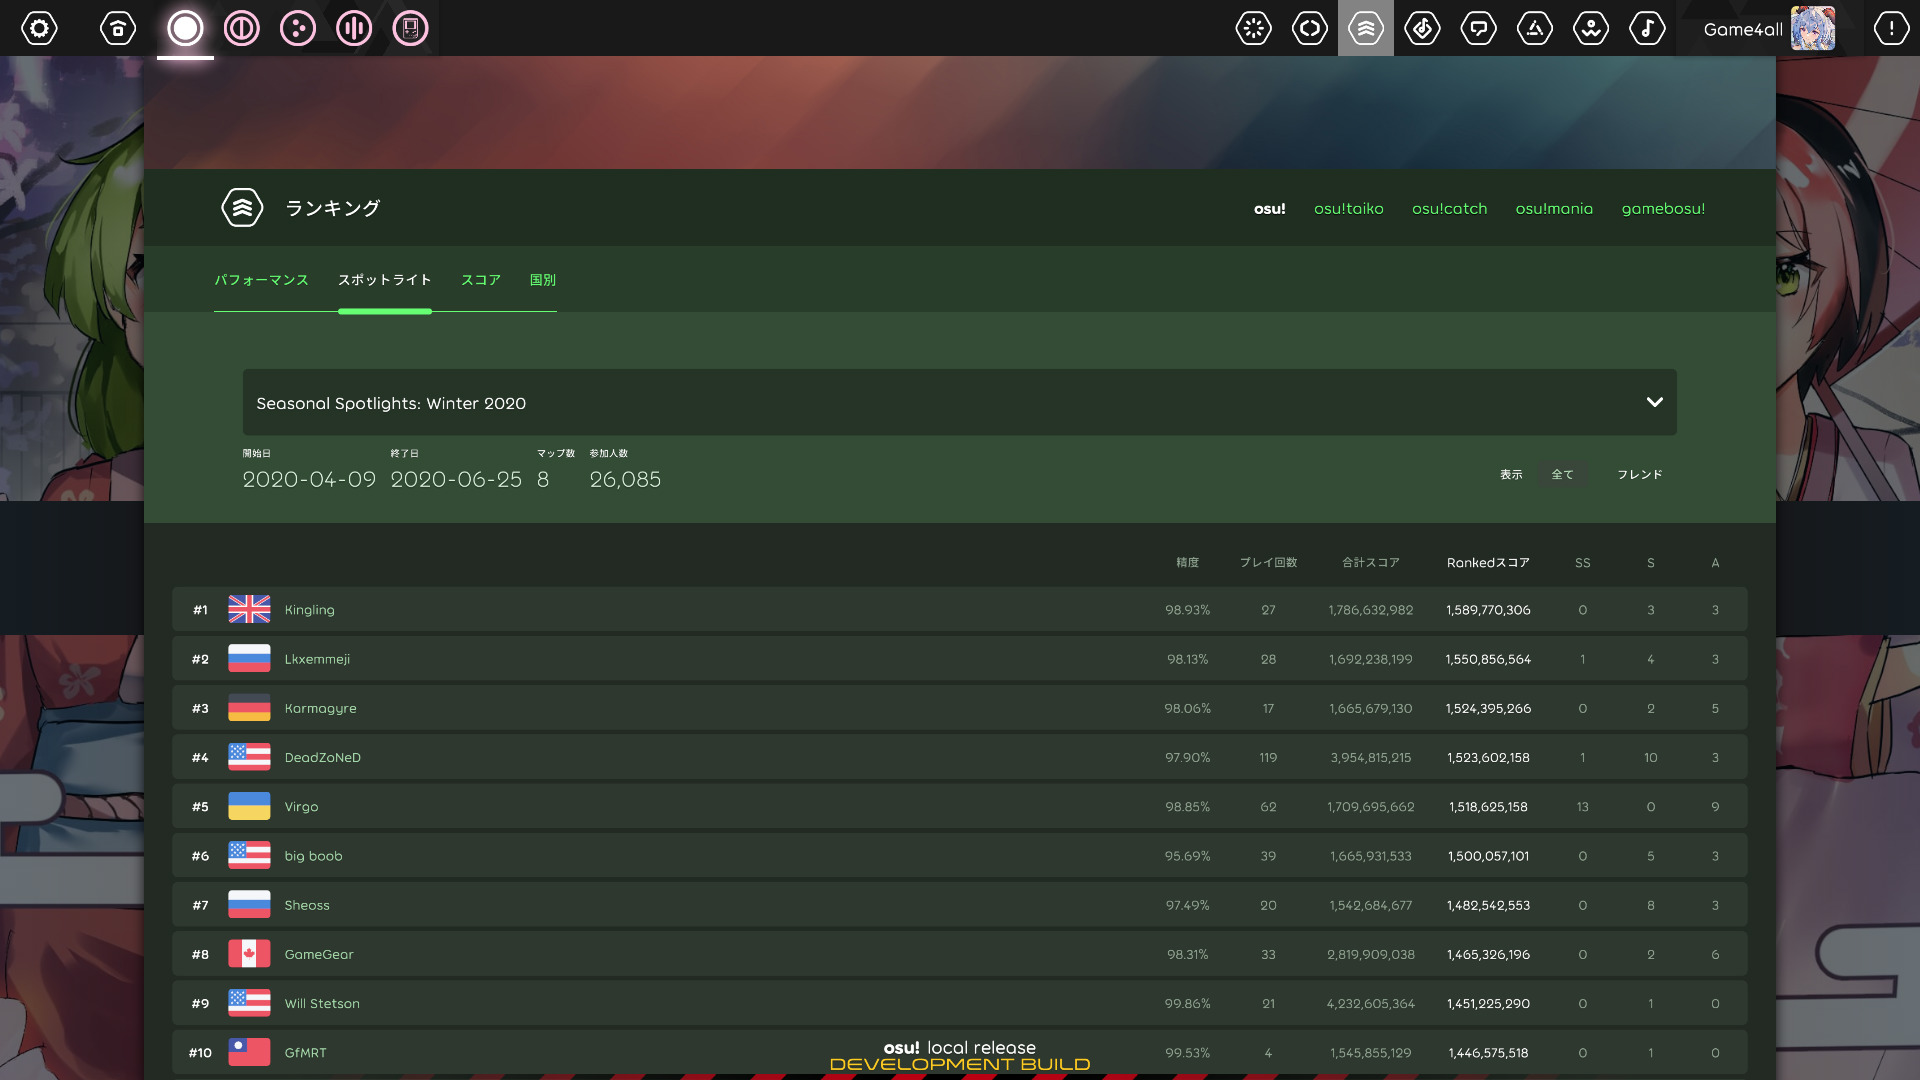This screenshot has height=1080, width=1920.
Task: Select gamebosu! mode in ranking header
Action: point(1663,208)
